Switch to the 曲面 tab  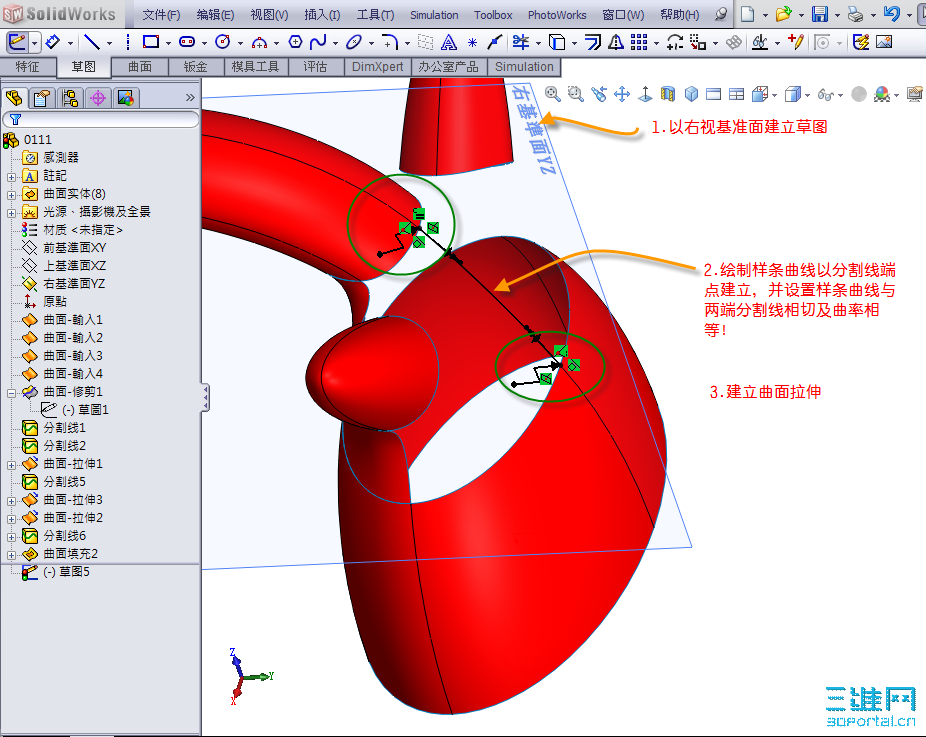click(140, 67)
